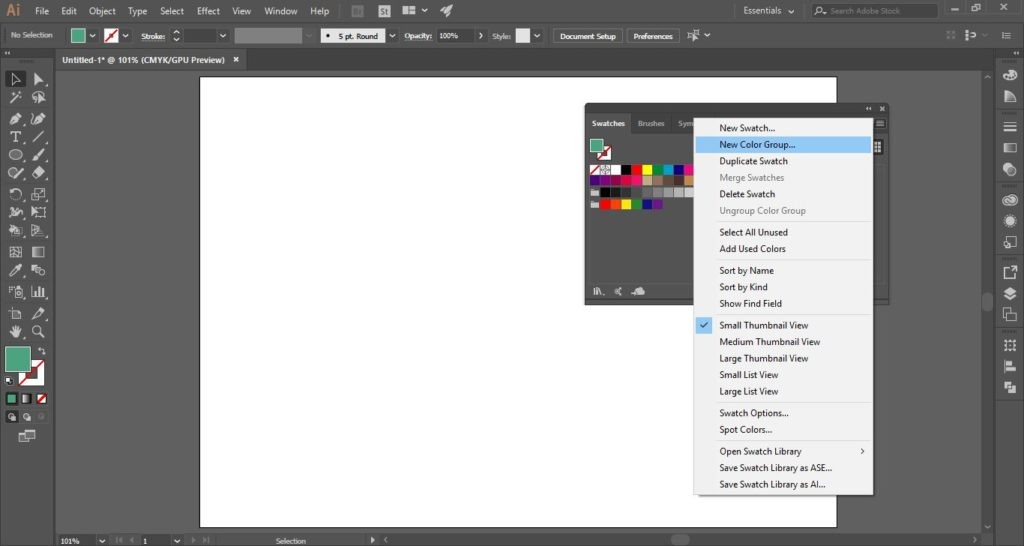
Task: Open the Window menu
Action: click(x=281, y=11)
